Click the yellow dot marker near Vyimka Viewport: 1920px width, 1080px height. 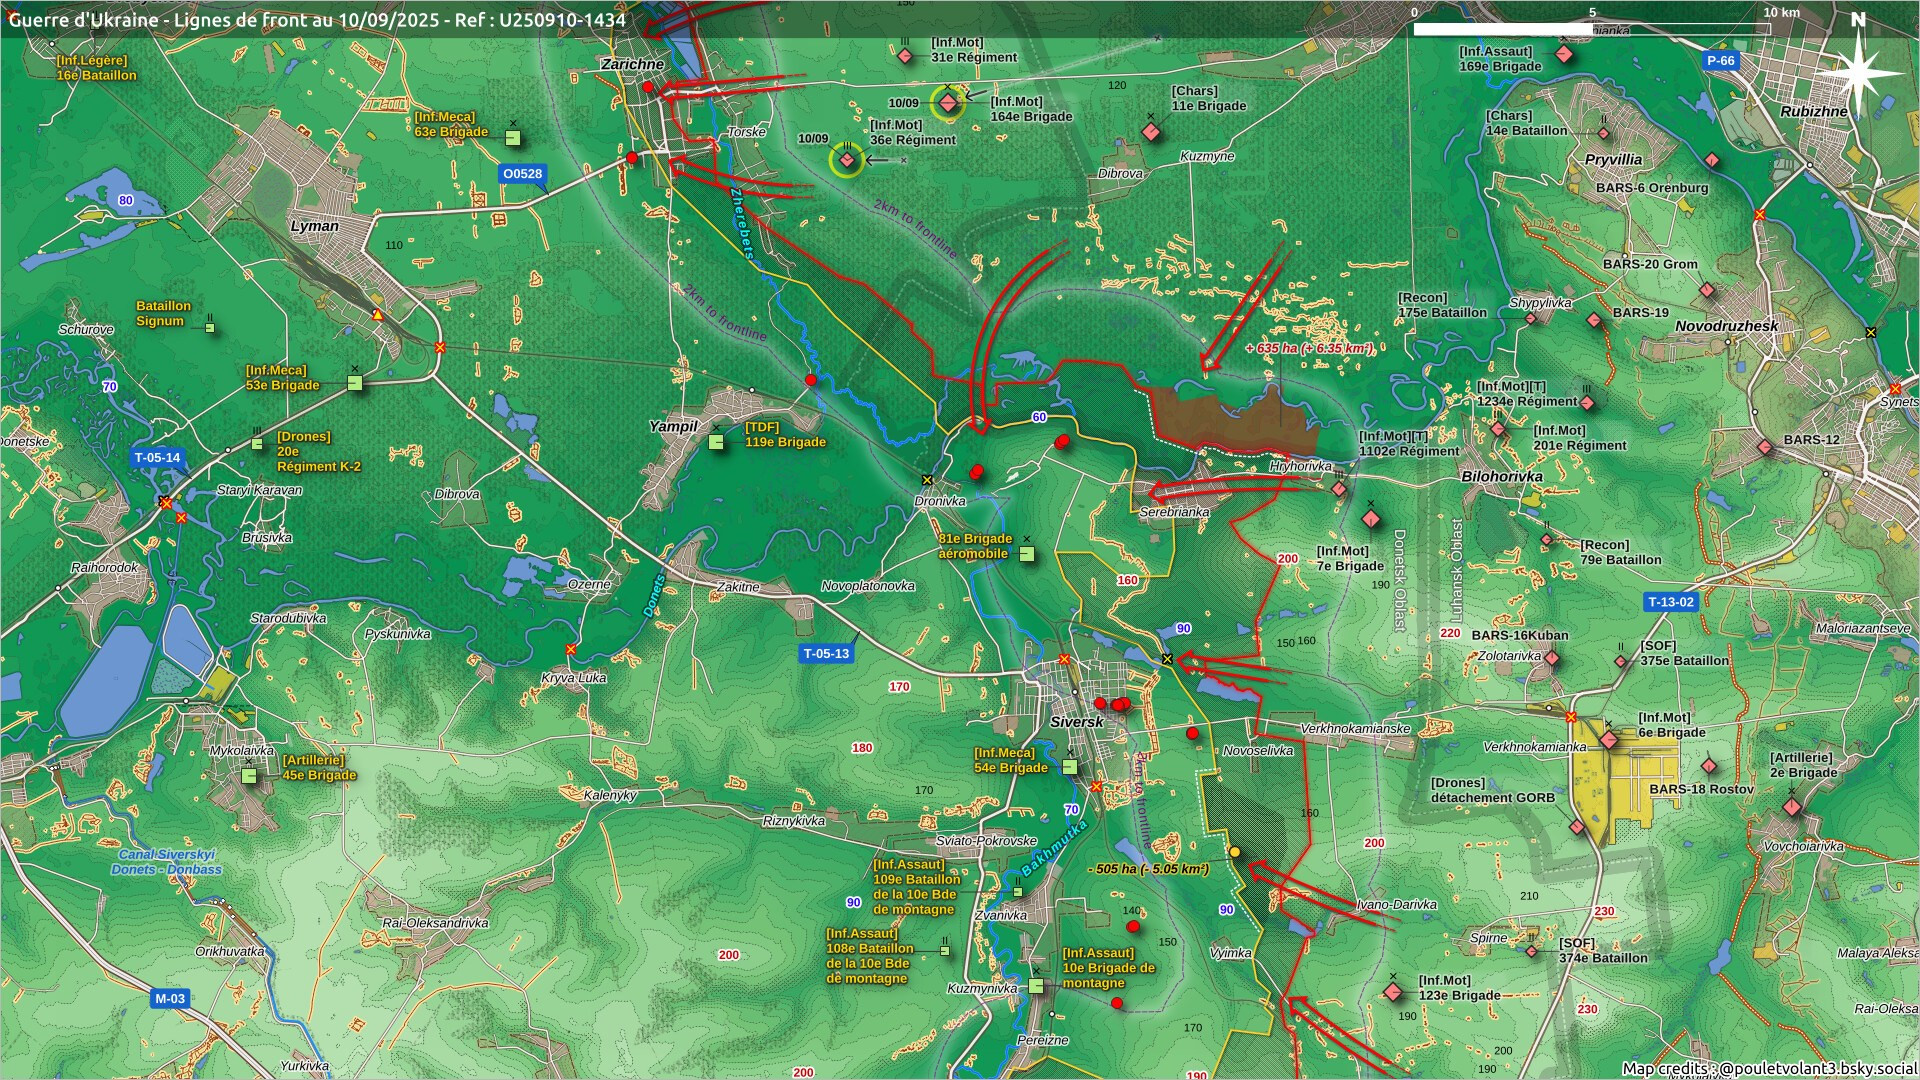1235,852
